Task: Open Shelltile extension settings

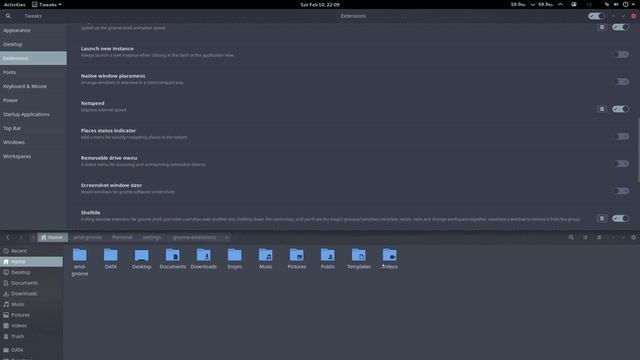Action: pos(602,218)
